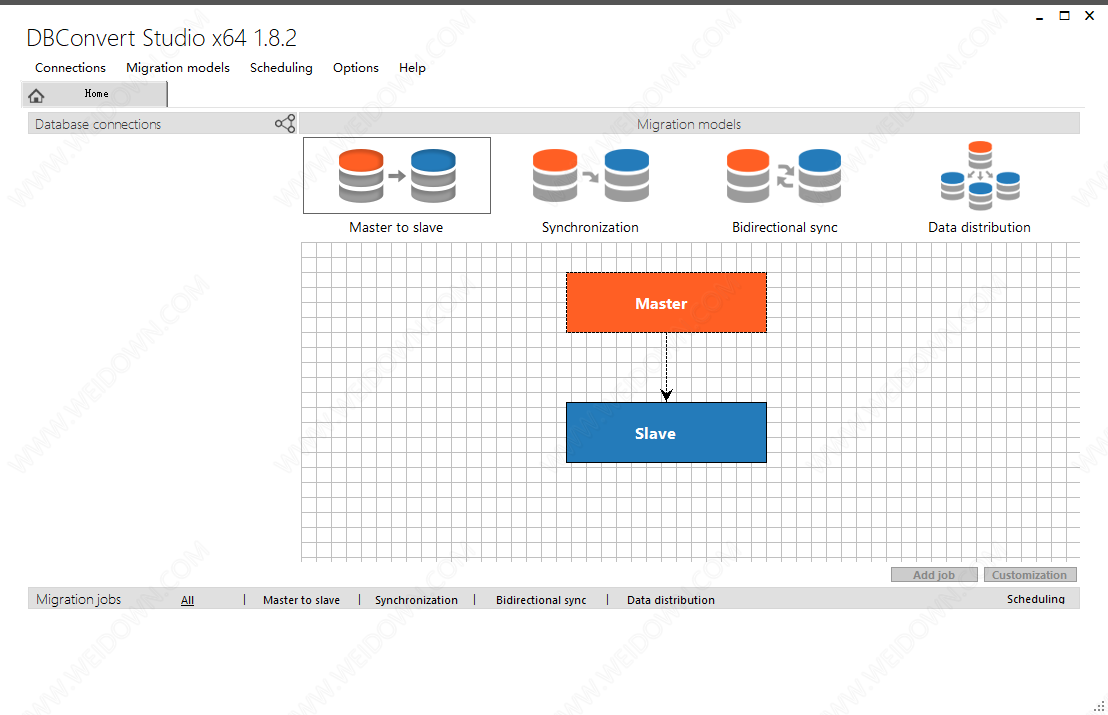This screenshot has height=715, width=1108.
Task: Click the Add job button
Action: tap(934, 574)
